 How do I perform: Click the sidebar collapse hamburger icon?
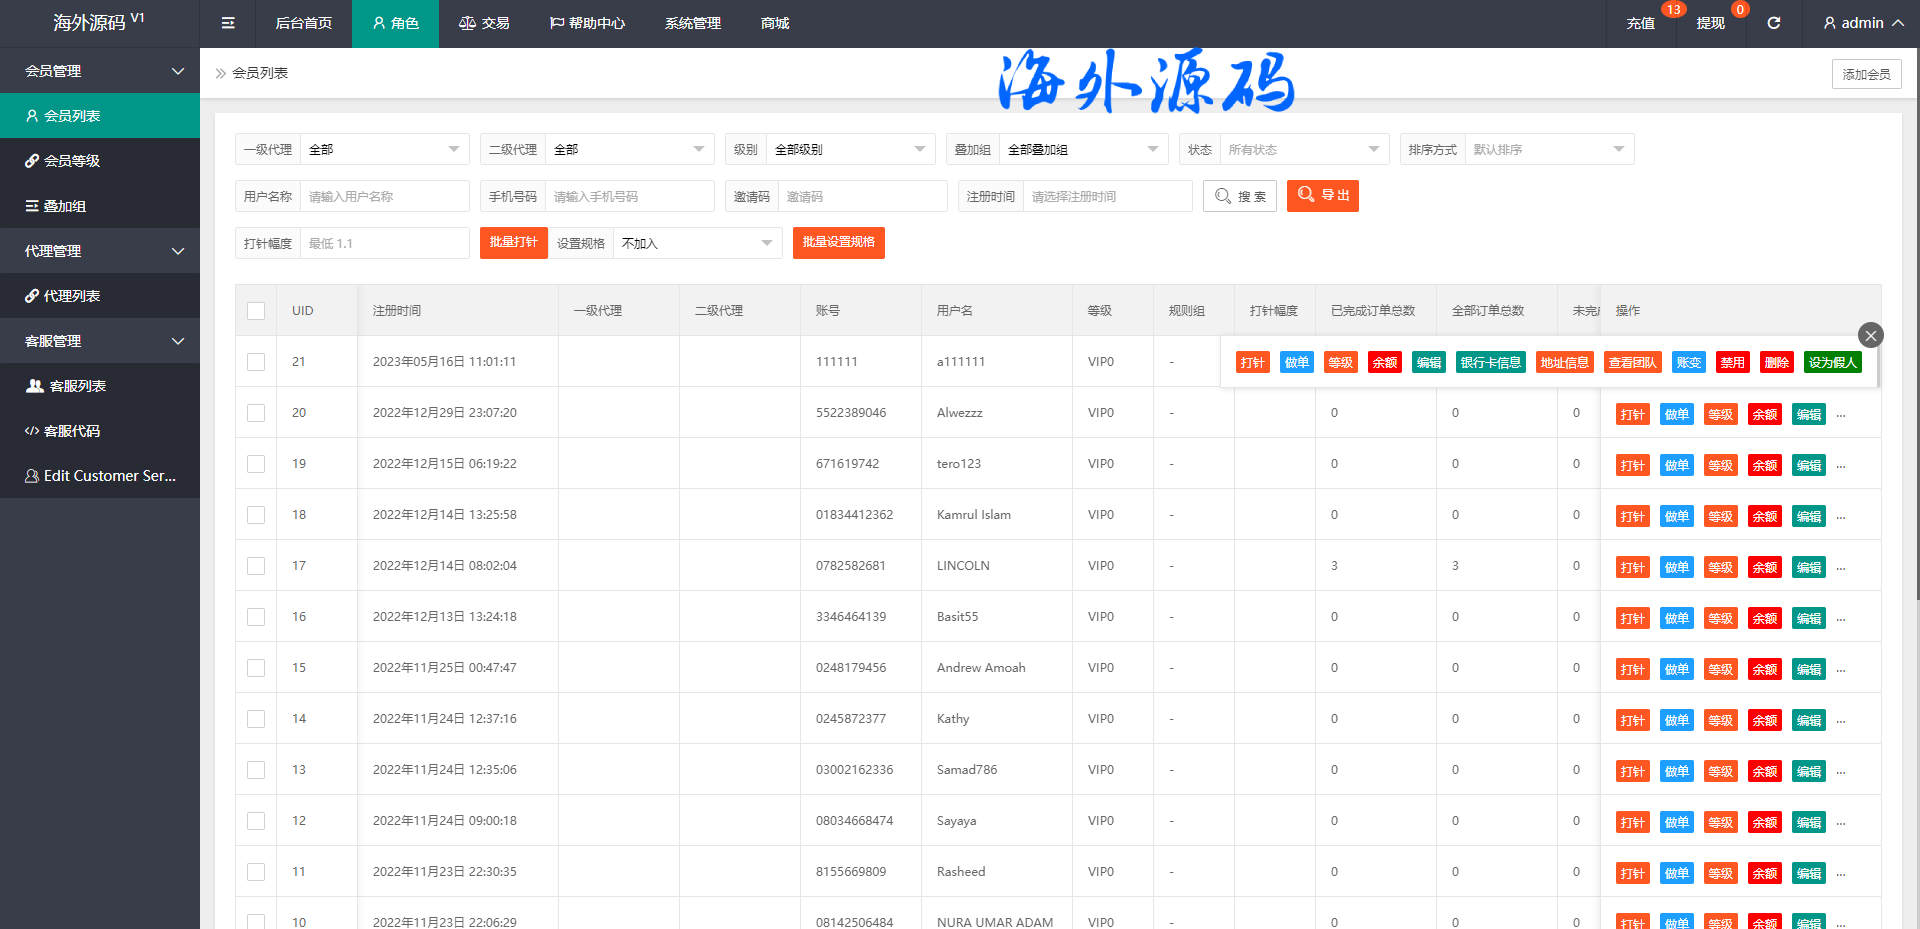228,23
